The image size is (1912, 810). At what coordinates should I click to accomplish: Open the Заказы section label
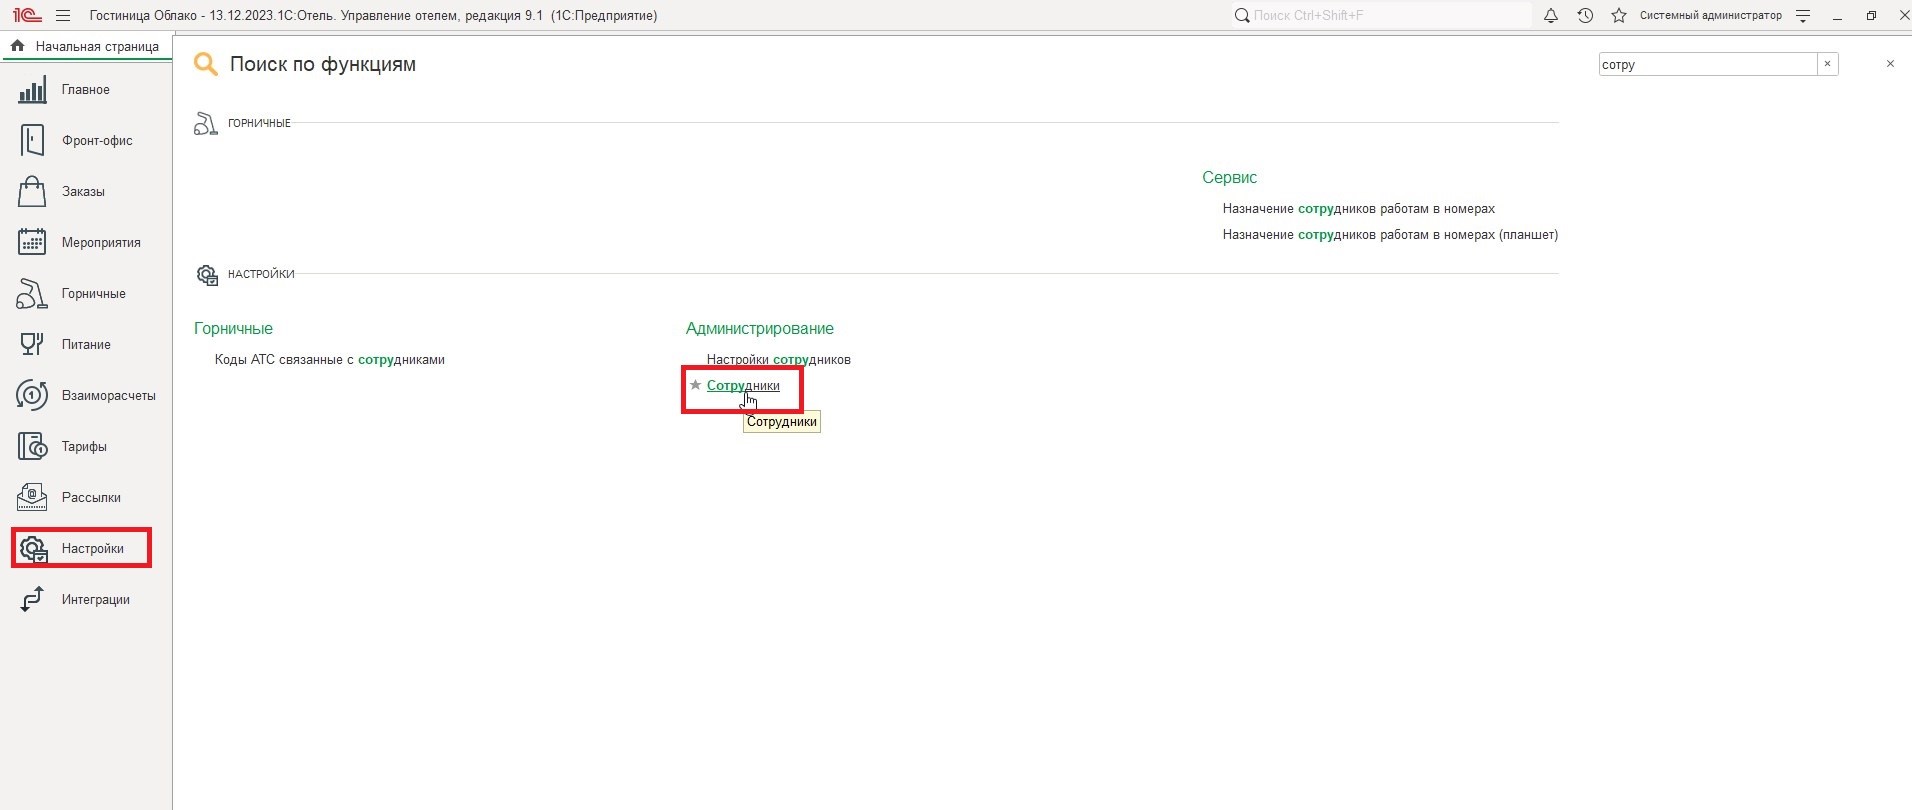click(x=83, y=192)
